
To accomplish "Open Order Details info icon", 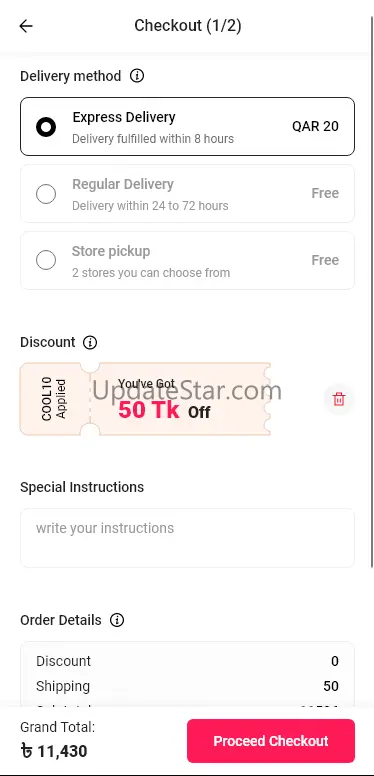I will (117, 620).
